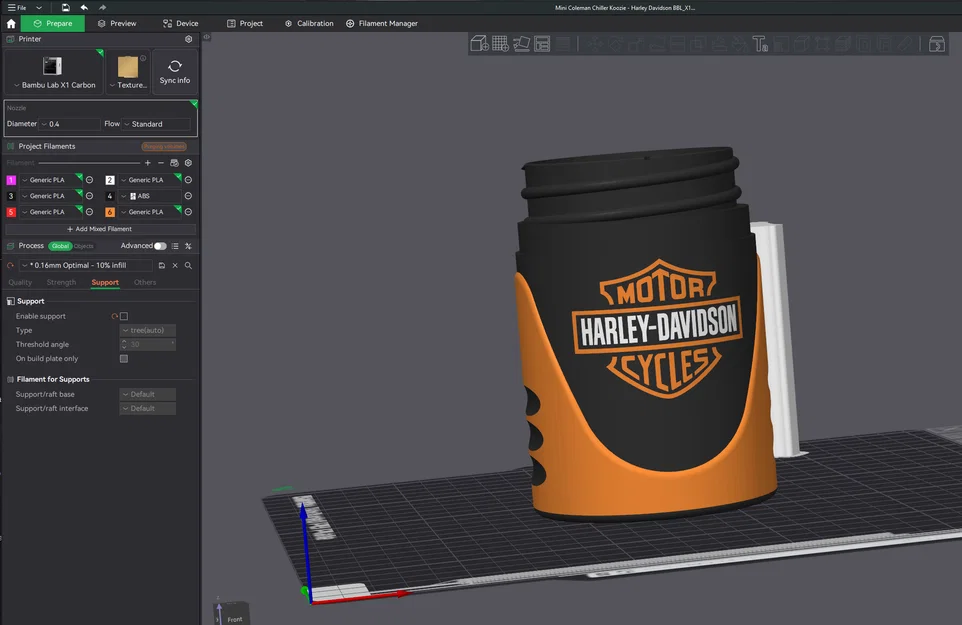This screenshot has height=625, width=962.
Task: Open the Device tab
Action: pos(180,23)
